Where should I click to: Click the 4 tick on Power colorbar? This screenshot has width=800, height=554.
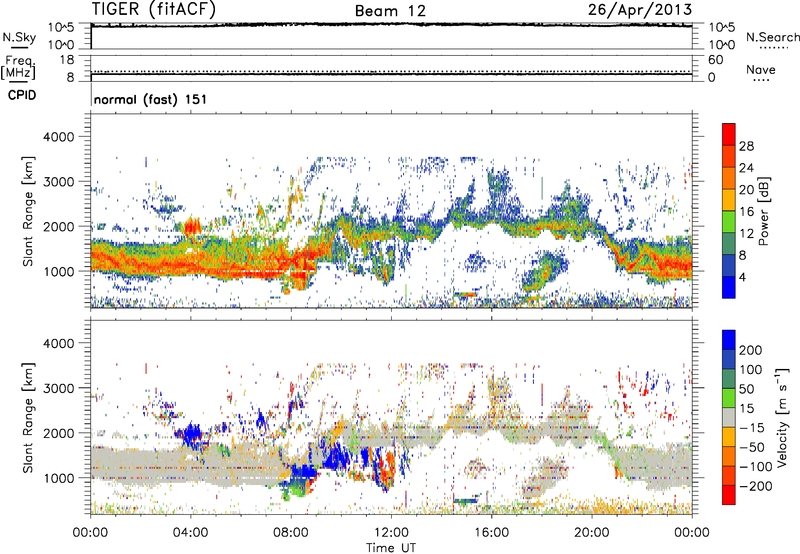click(x=743, y=277)
